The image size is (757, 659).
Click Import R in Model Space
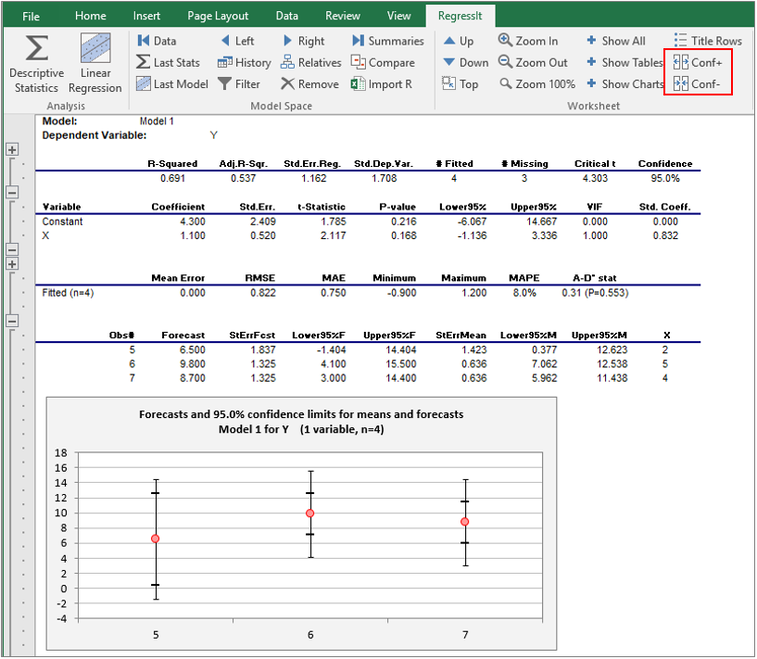point(382,84)
